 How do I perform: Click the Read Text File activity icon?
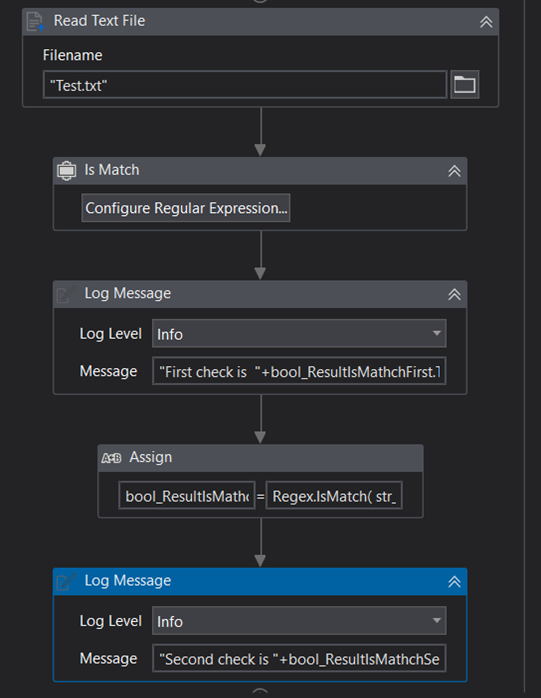[x=35, y=22]
